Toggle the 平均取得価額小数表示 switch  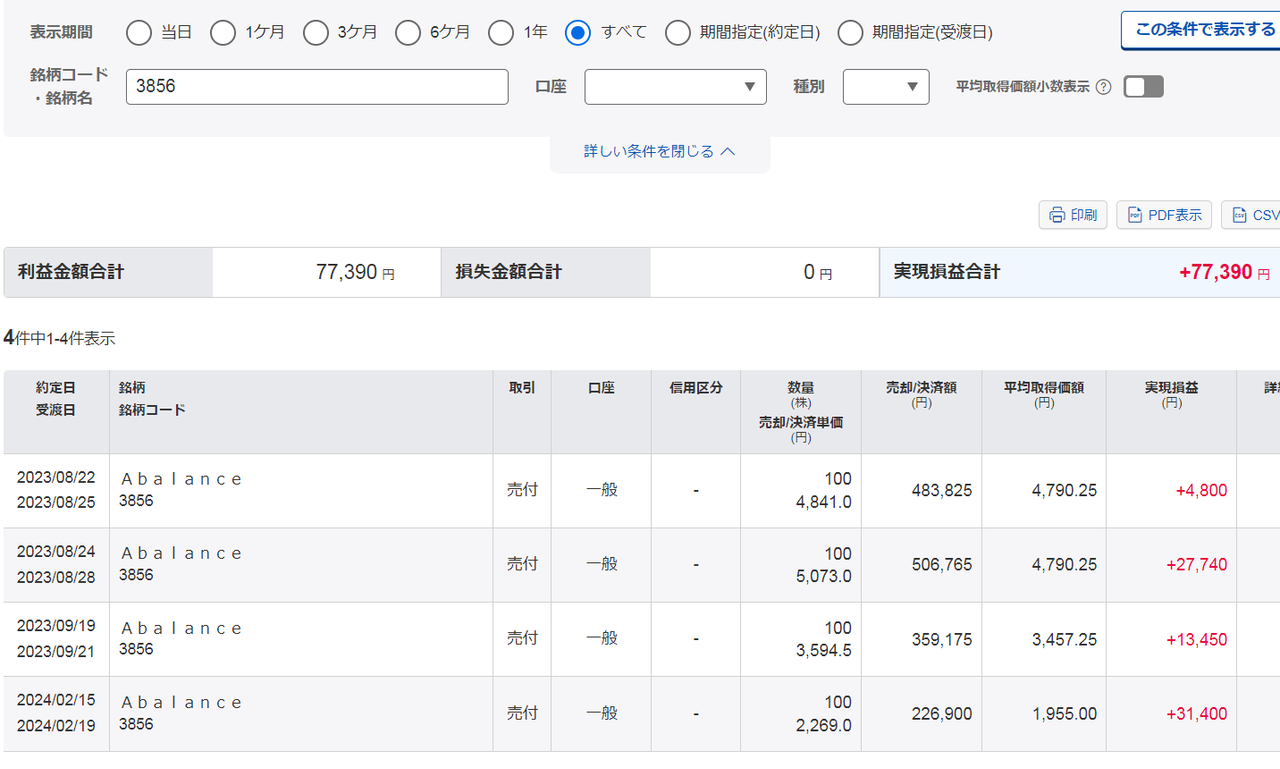click(x=1143, y=87)
